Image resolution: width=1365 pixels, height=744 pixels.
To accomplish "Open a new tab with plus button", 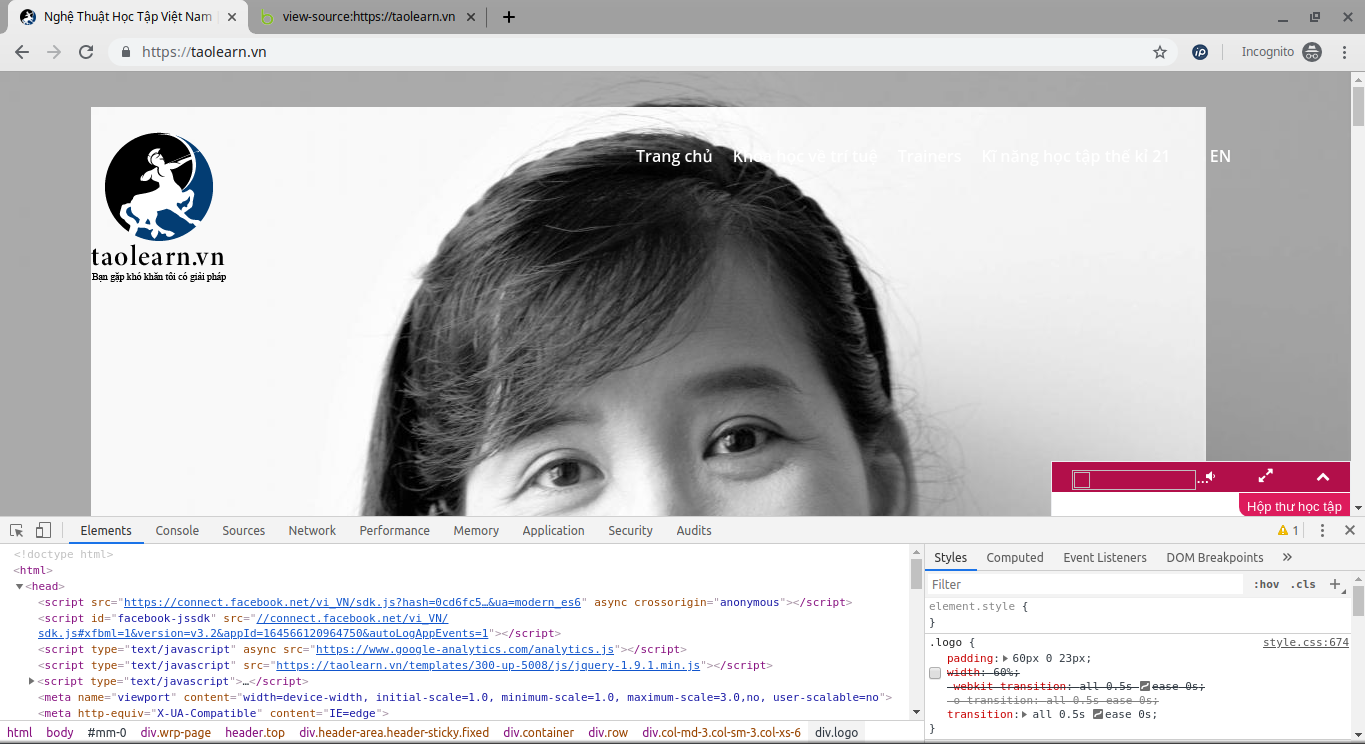I will 509,17.
